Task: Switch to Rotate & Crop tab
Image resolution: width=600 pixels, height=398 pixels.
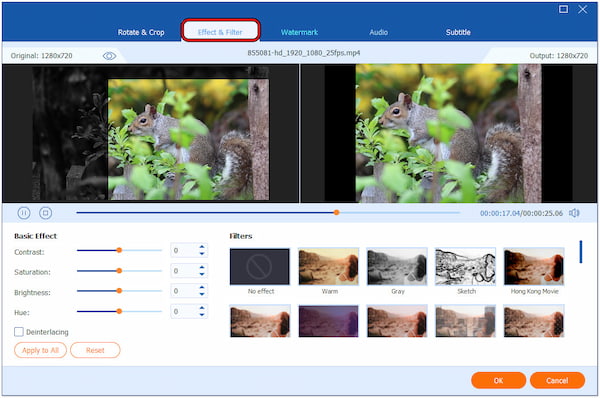Action: point(141,32)
